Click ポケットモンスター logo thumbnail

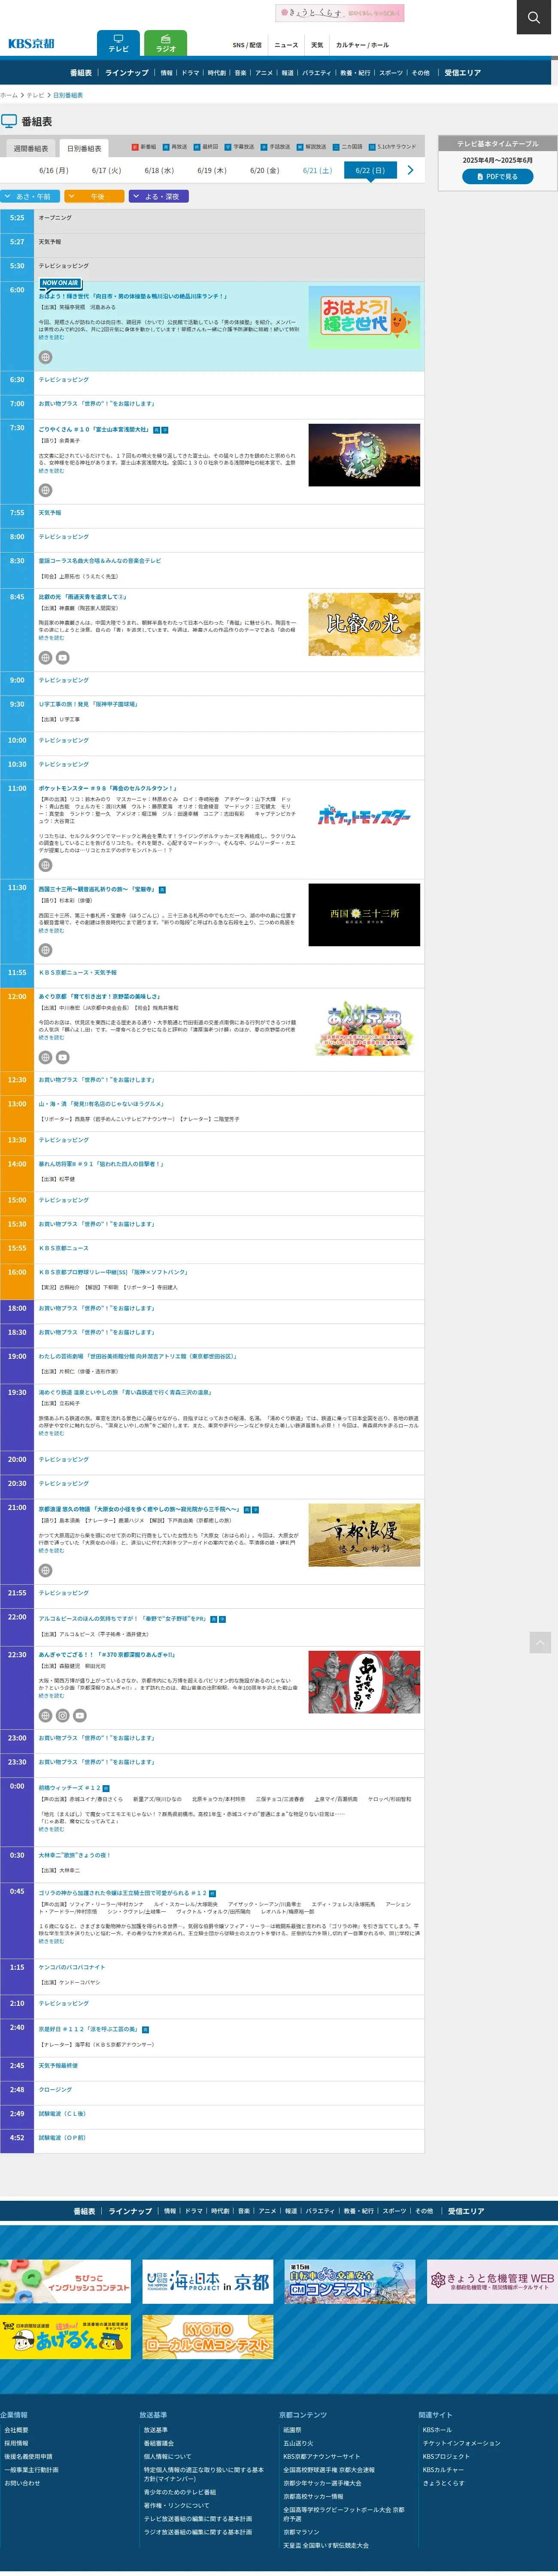pyautogui.click(x=364, y=815)
